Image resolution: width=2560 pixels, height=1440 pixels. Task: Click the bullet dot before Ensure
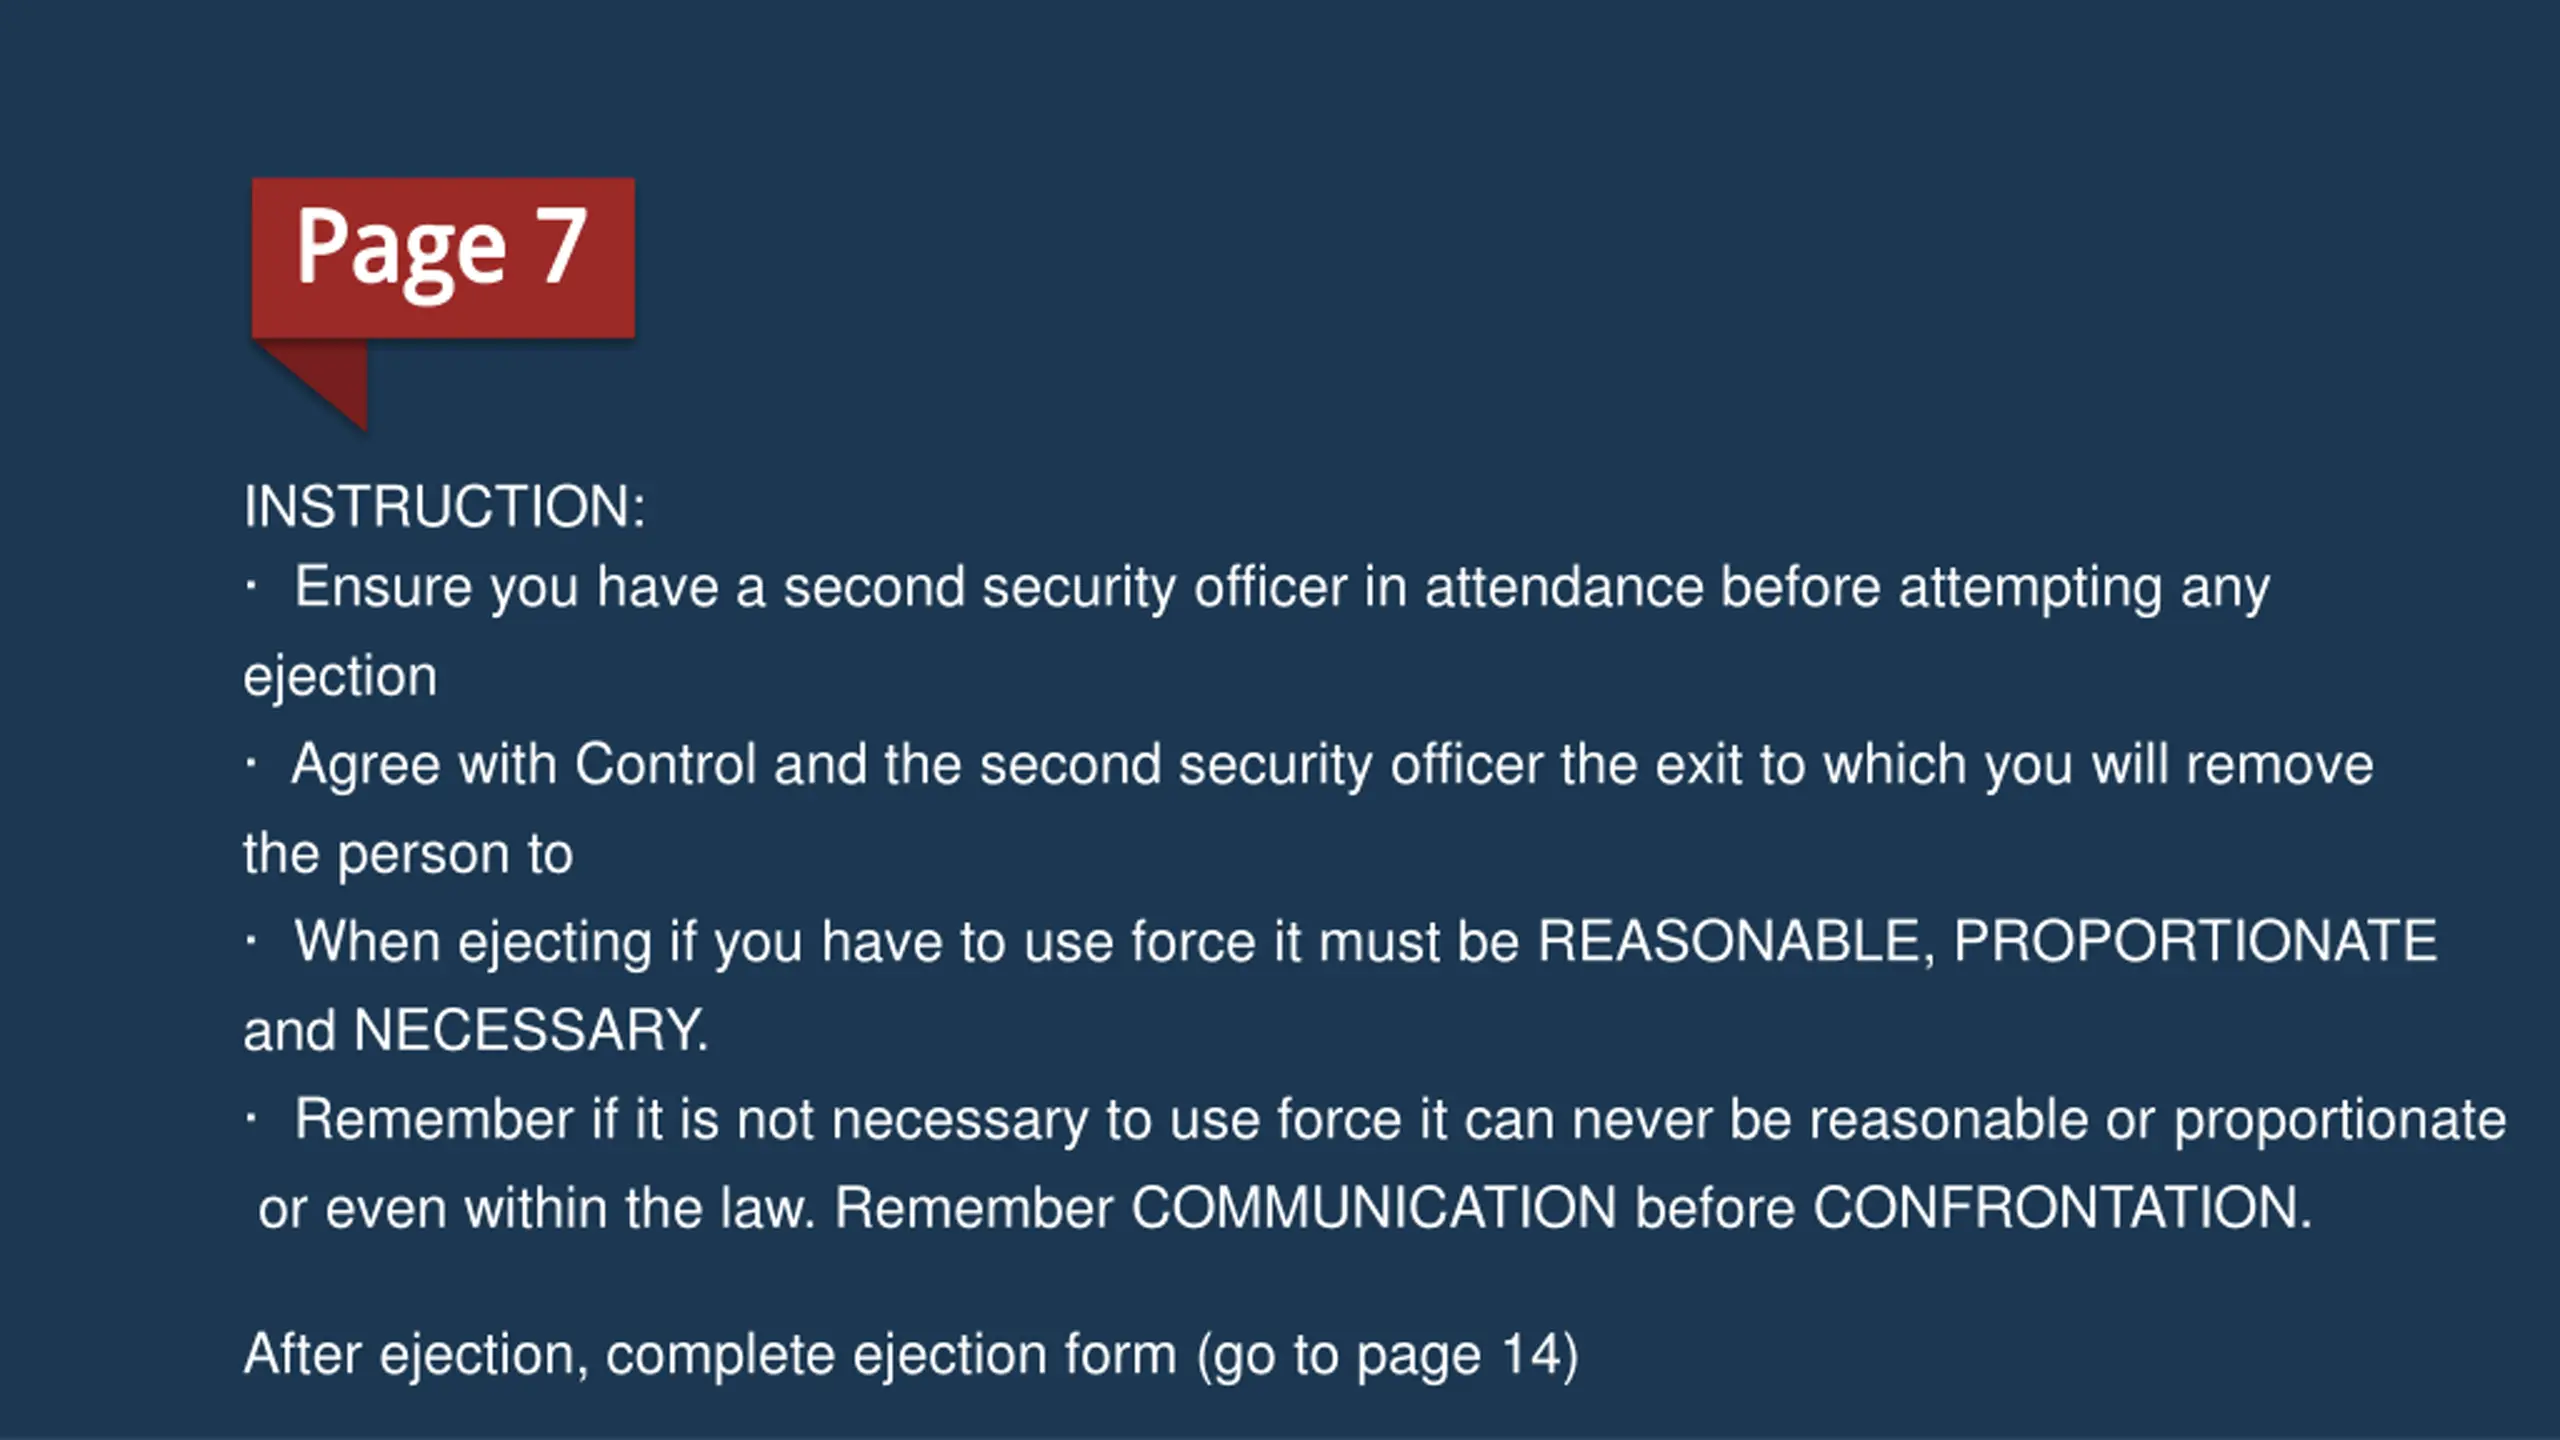coord(251,587)
